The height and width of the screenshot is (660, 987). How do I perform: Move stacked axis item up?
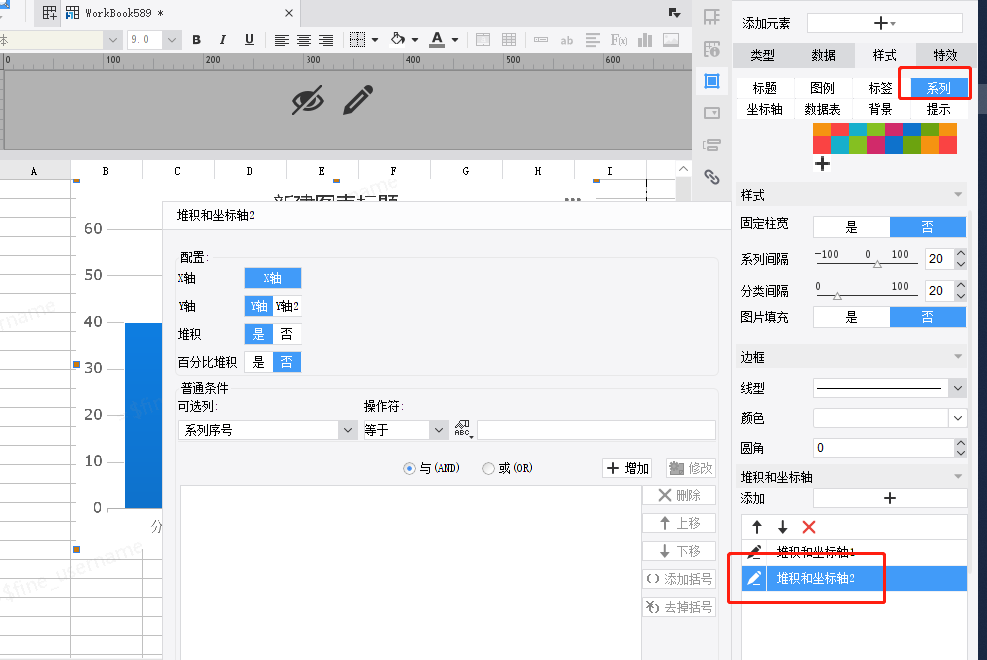[x=757, y=527]
